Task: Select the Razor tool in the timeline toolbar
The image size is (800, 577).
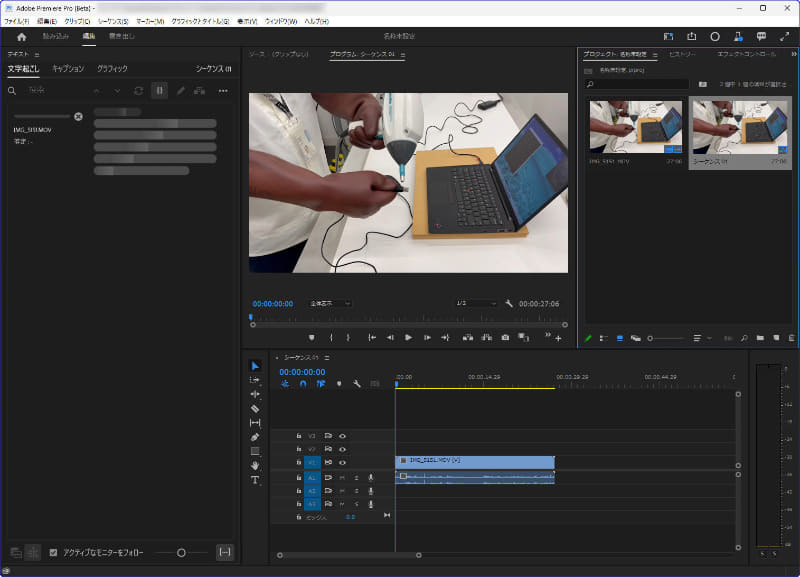Action: (x=256, y=406)
